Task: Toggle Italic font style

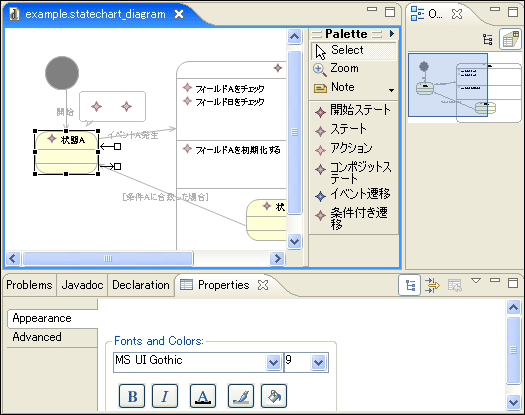Action: pyautogui.click(x=165, y=396)
